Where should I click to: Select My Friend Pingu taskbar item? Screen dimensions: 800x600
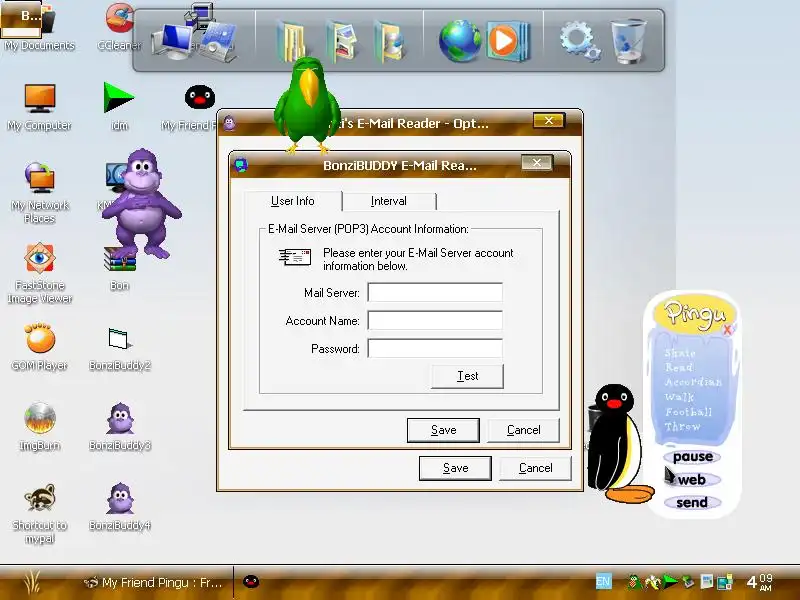click(153, 582)
